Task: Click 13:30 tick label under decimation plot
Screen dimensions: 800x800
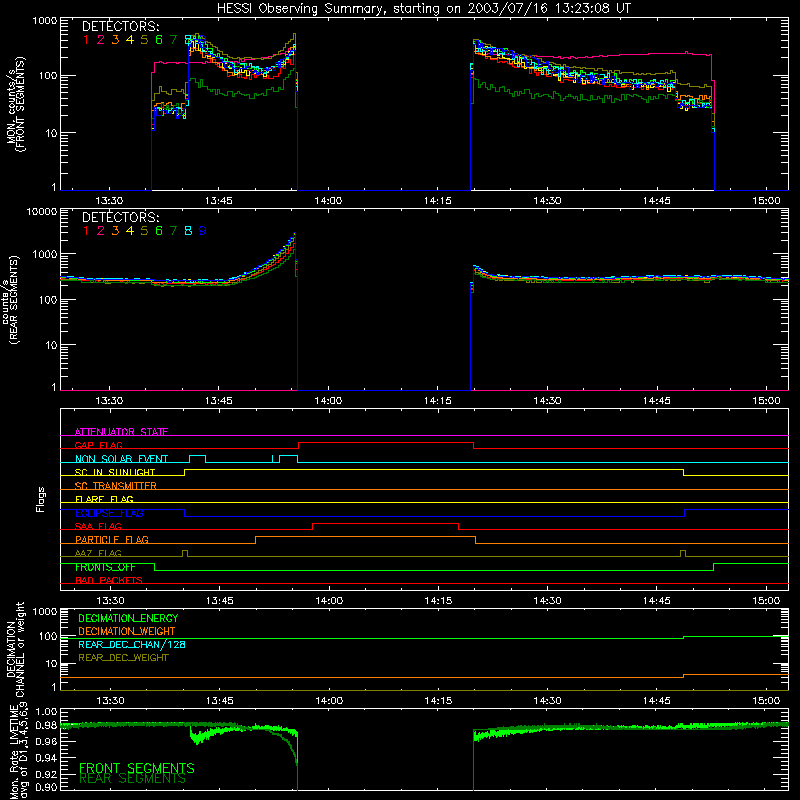Action: pos(110,701)
